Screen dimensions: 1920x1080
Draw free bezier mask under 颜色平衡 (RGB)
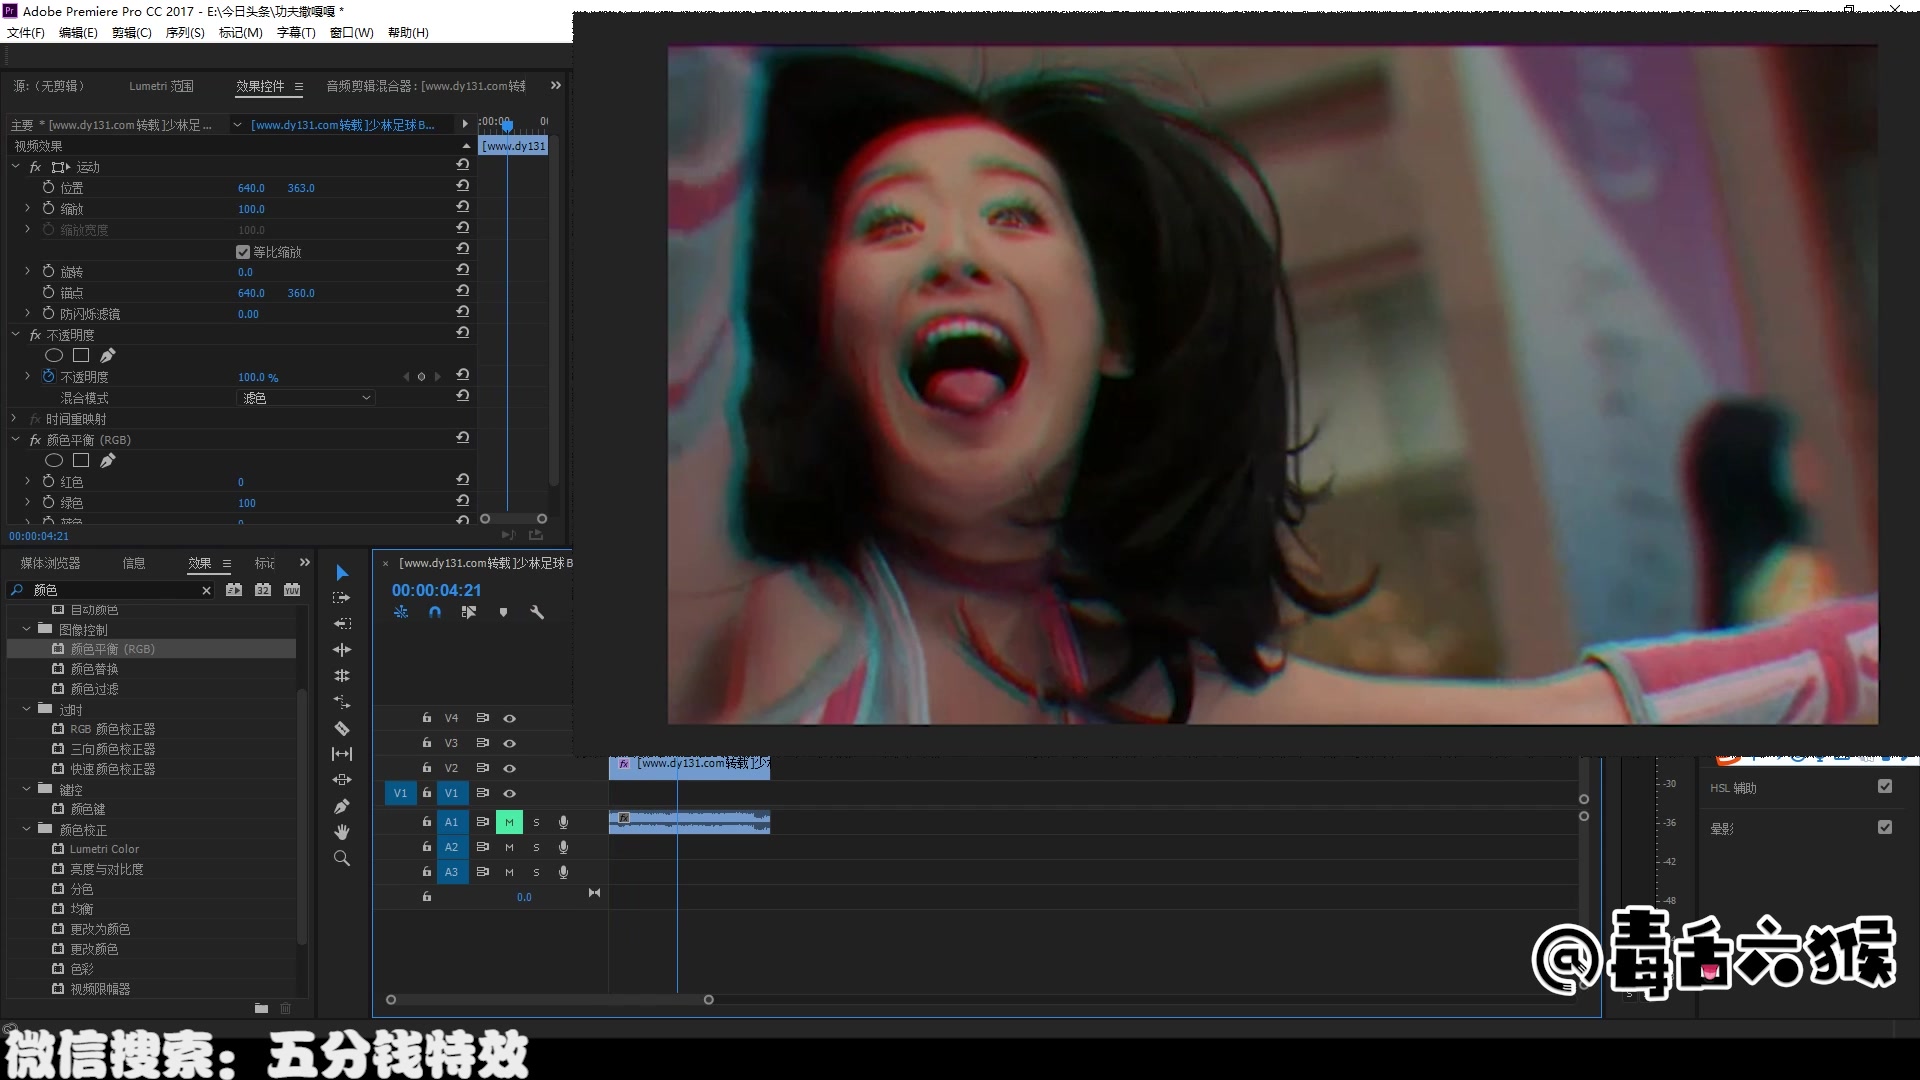coord(107,460)
